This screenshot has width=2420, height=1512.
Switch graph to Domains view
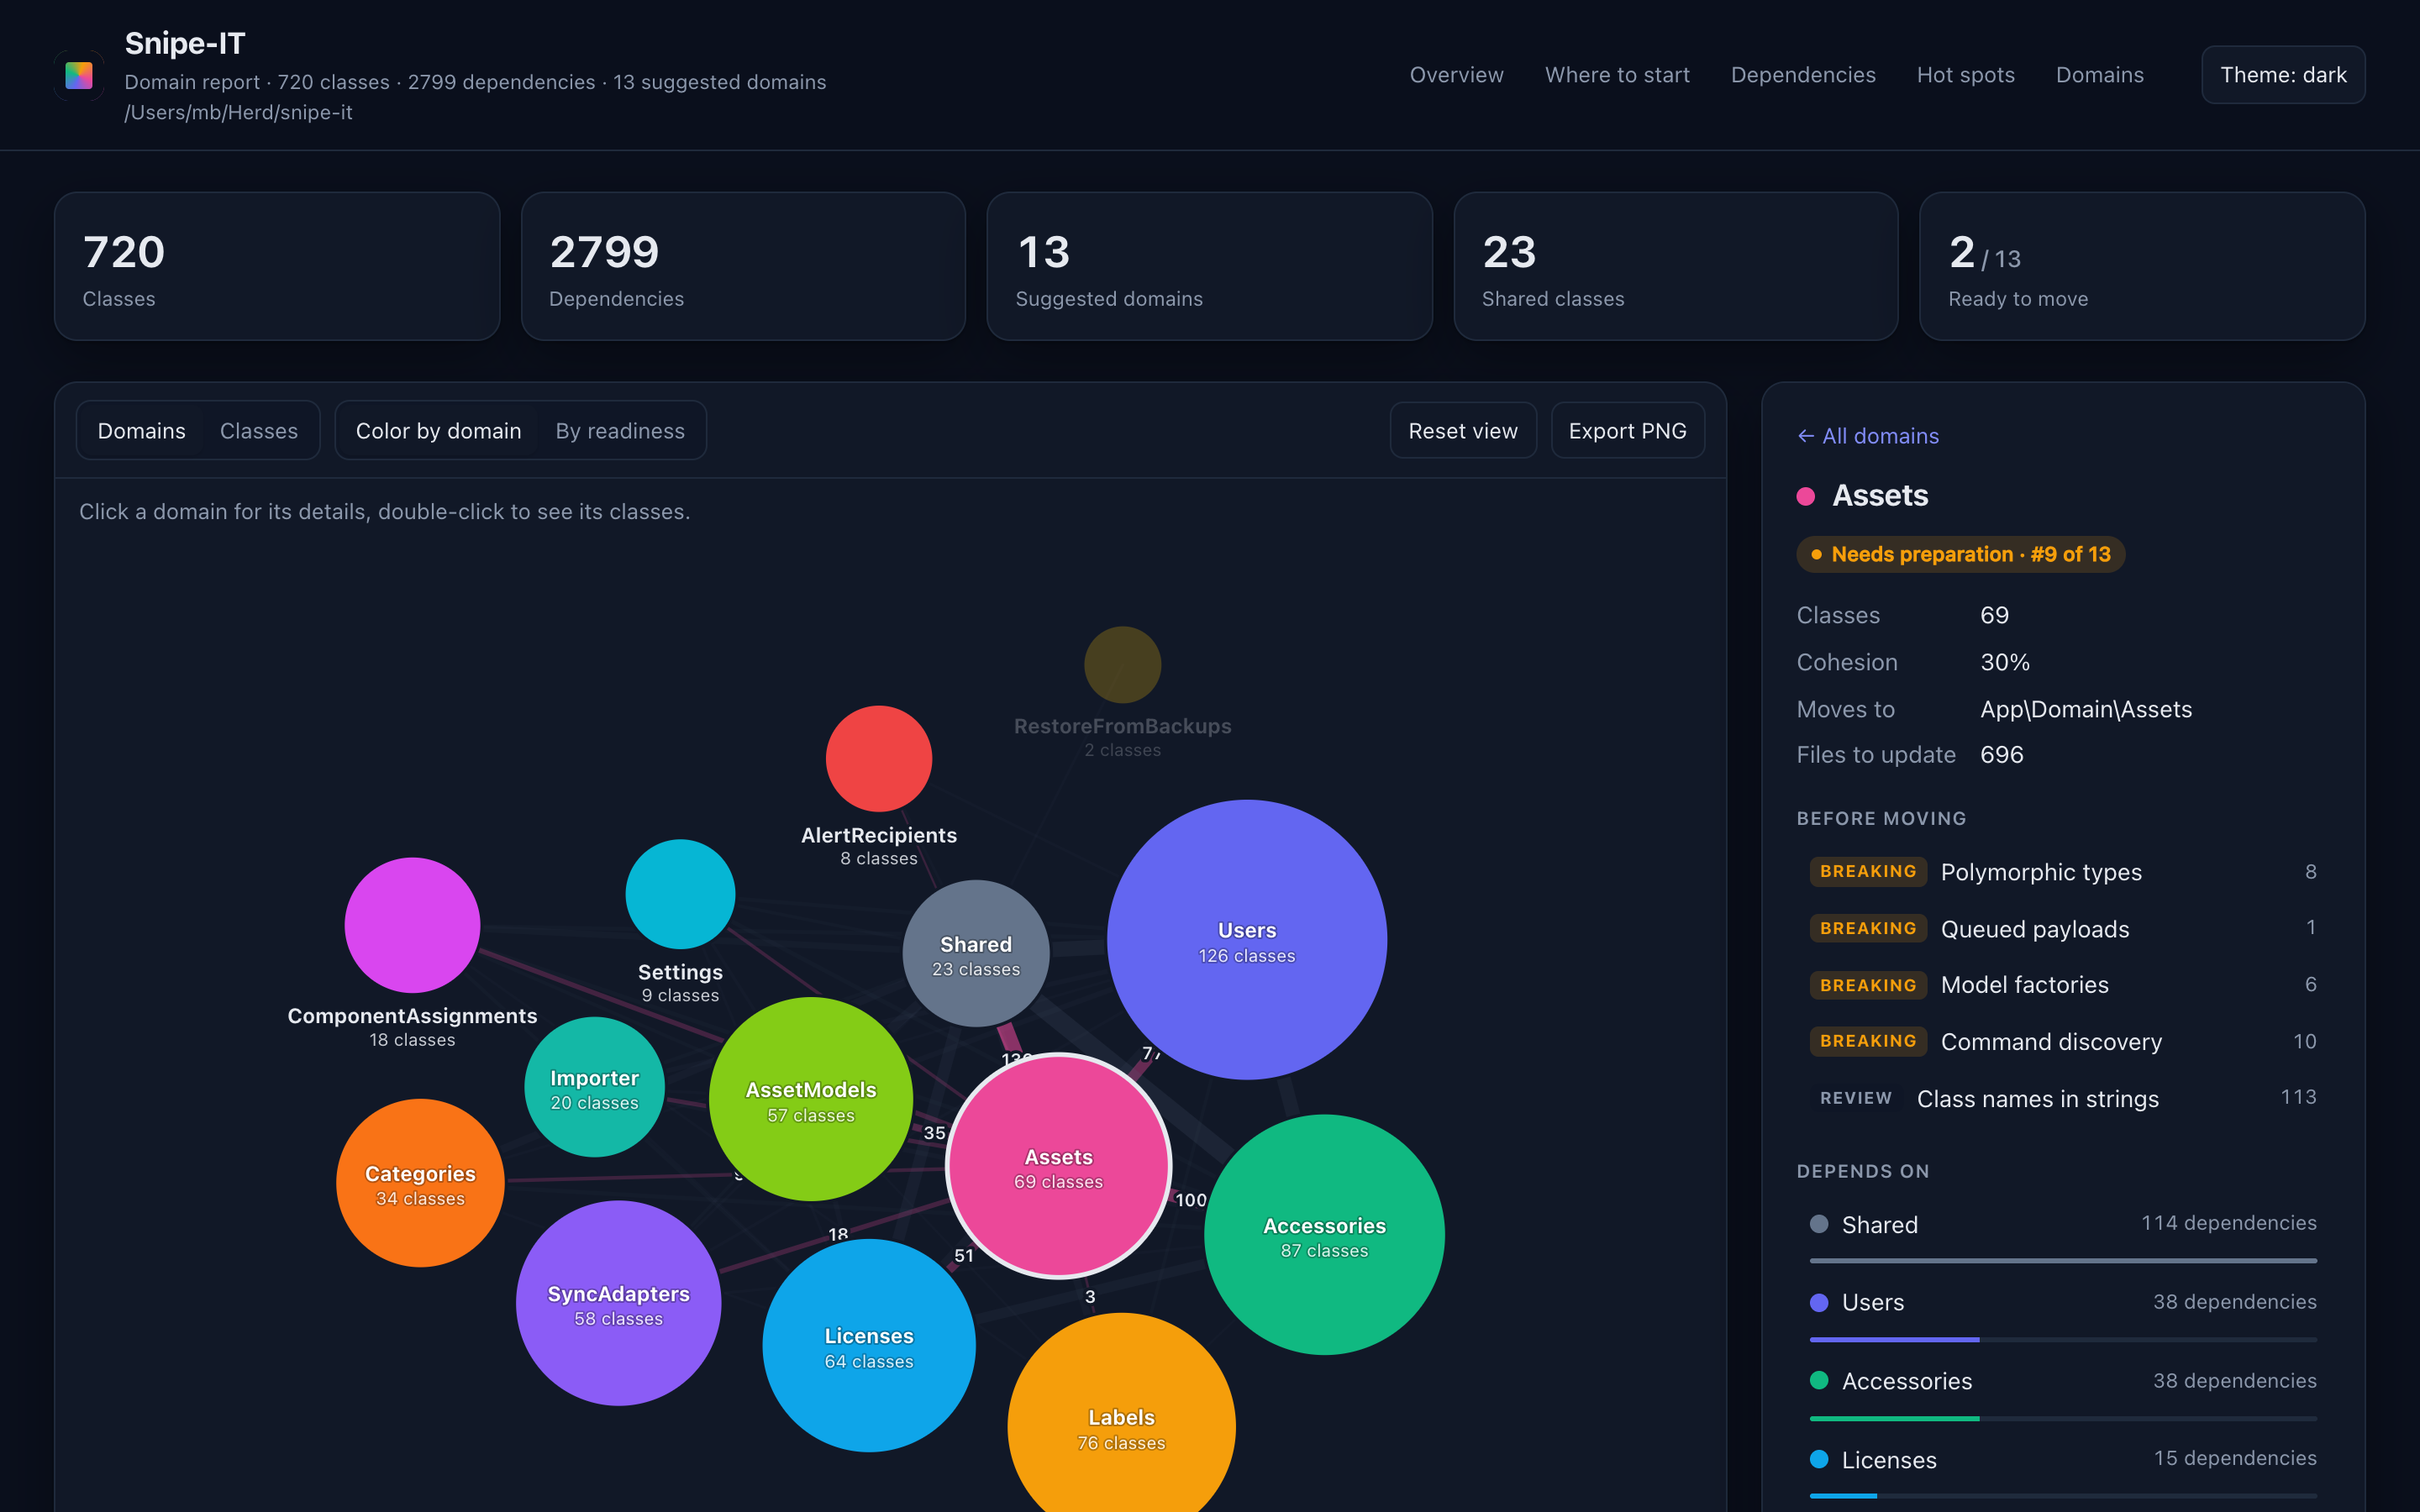[141, 431]
